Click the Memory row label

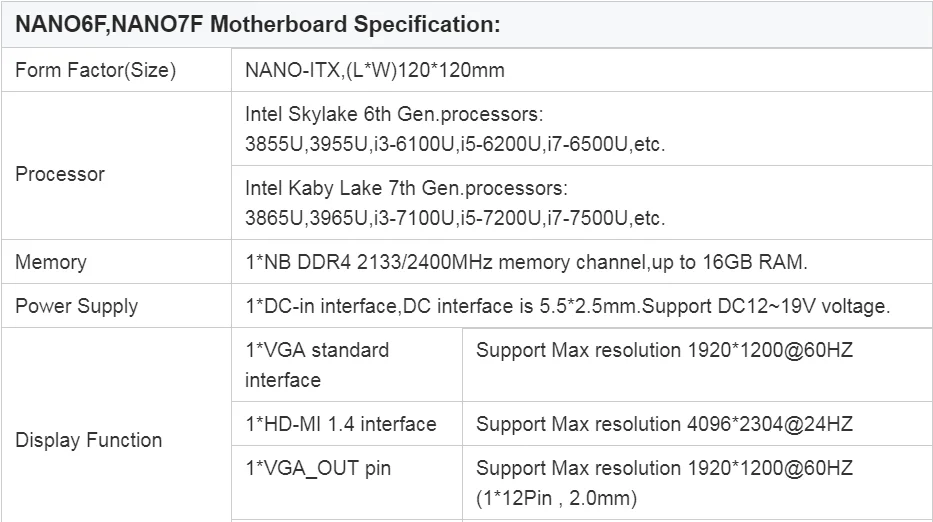tap(51, 262)
